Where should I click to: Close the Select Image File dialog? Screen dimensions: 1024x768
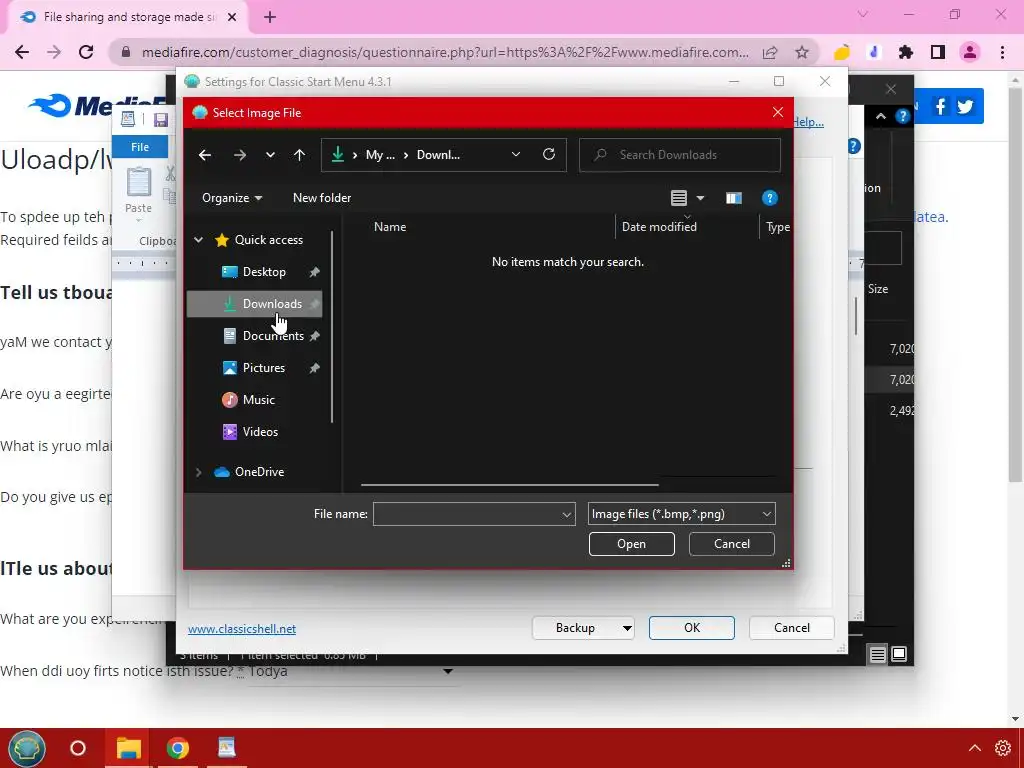[777, 112]
